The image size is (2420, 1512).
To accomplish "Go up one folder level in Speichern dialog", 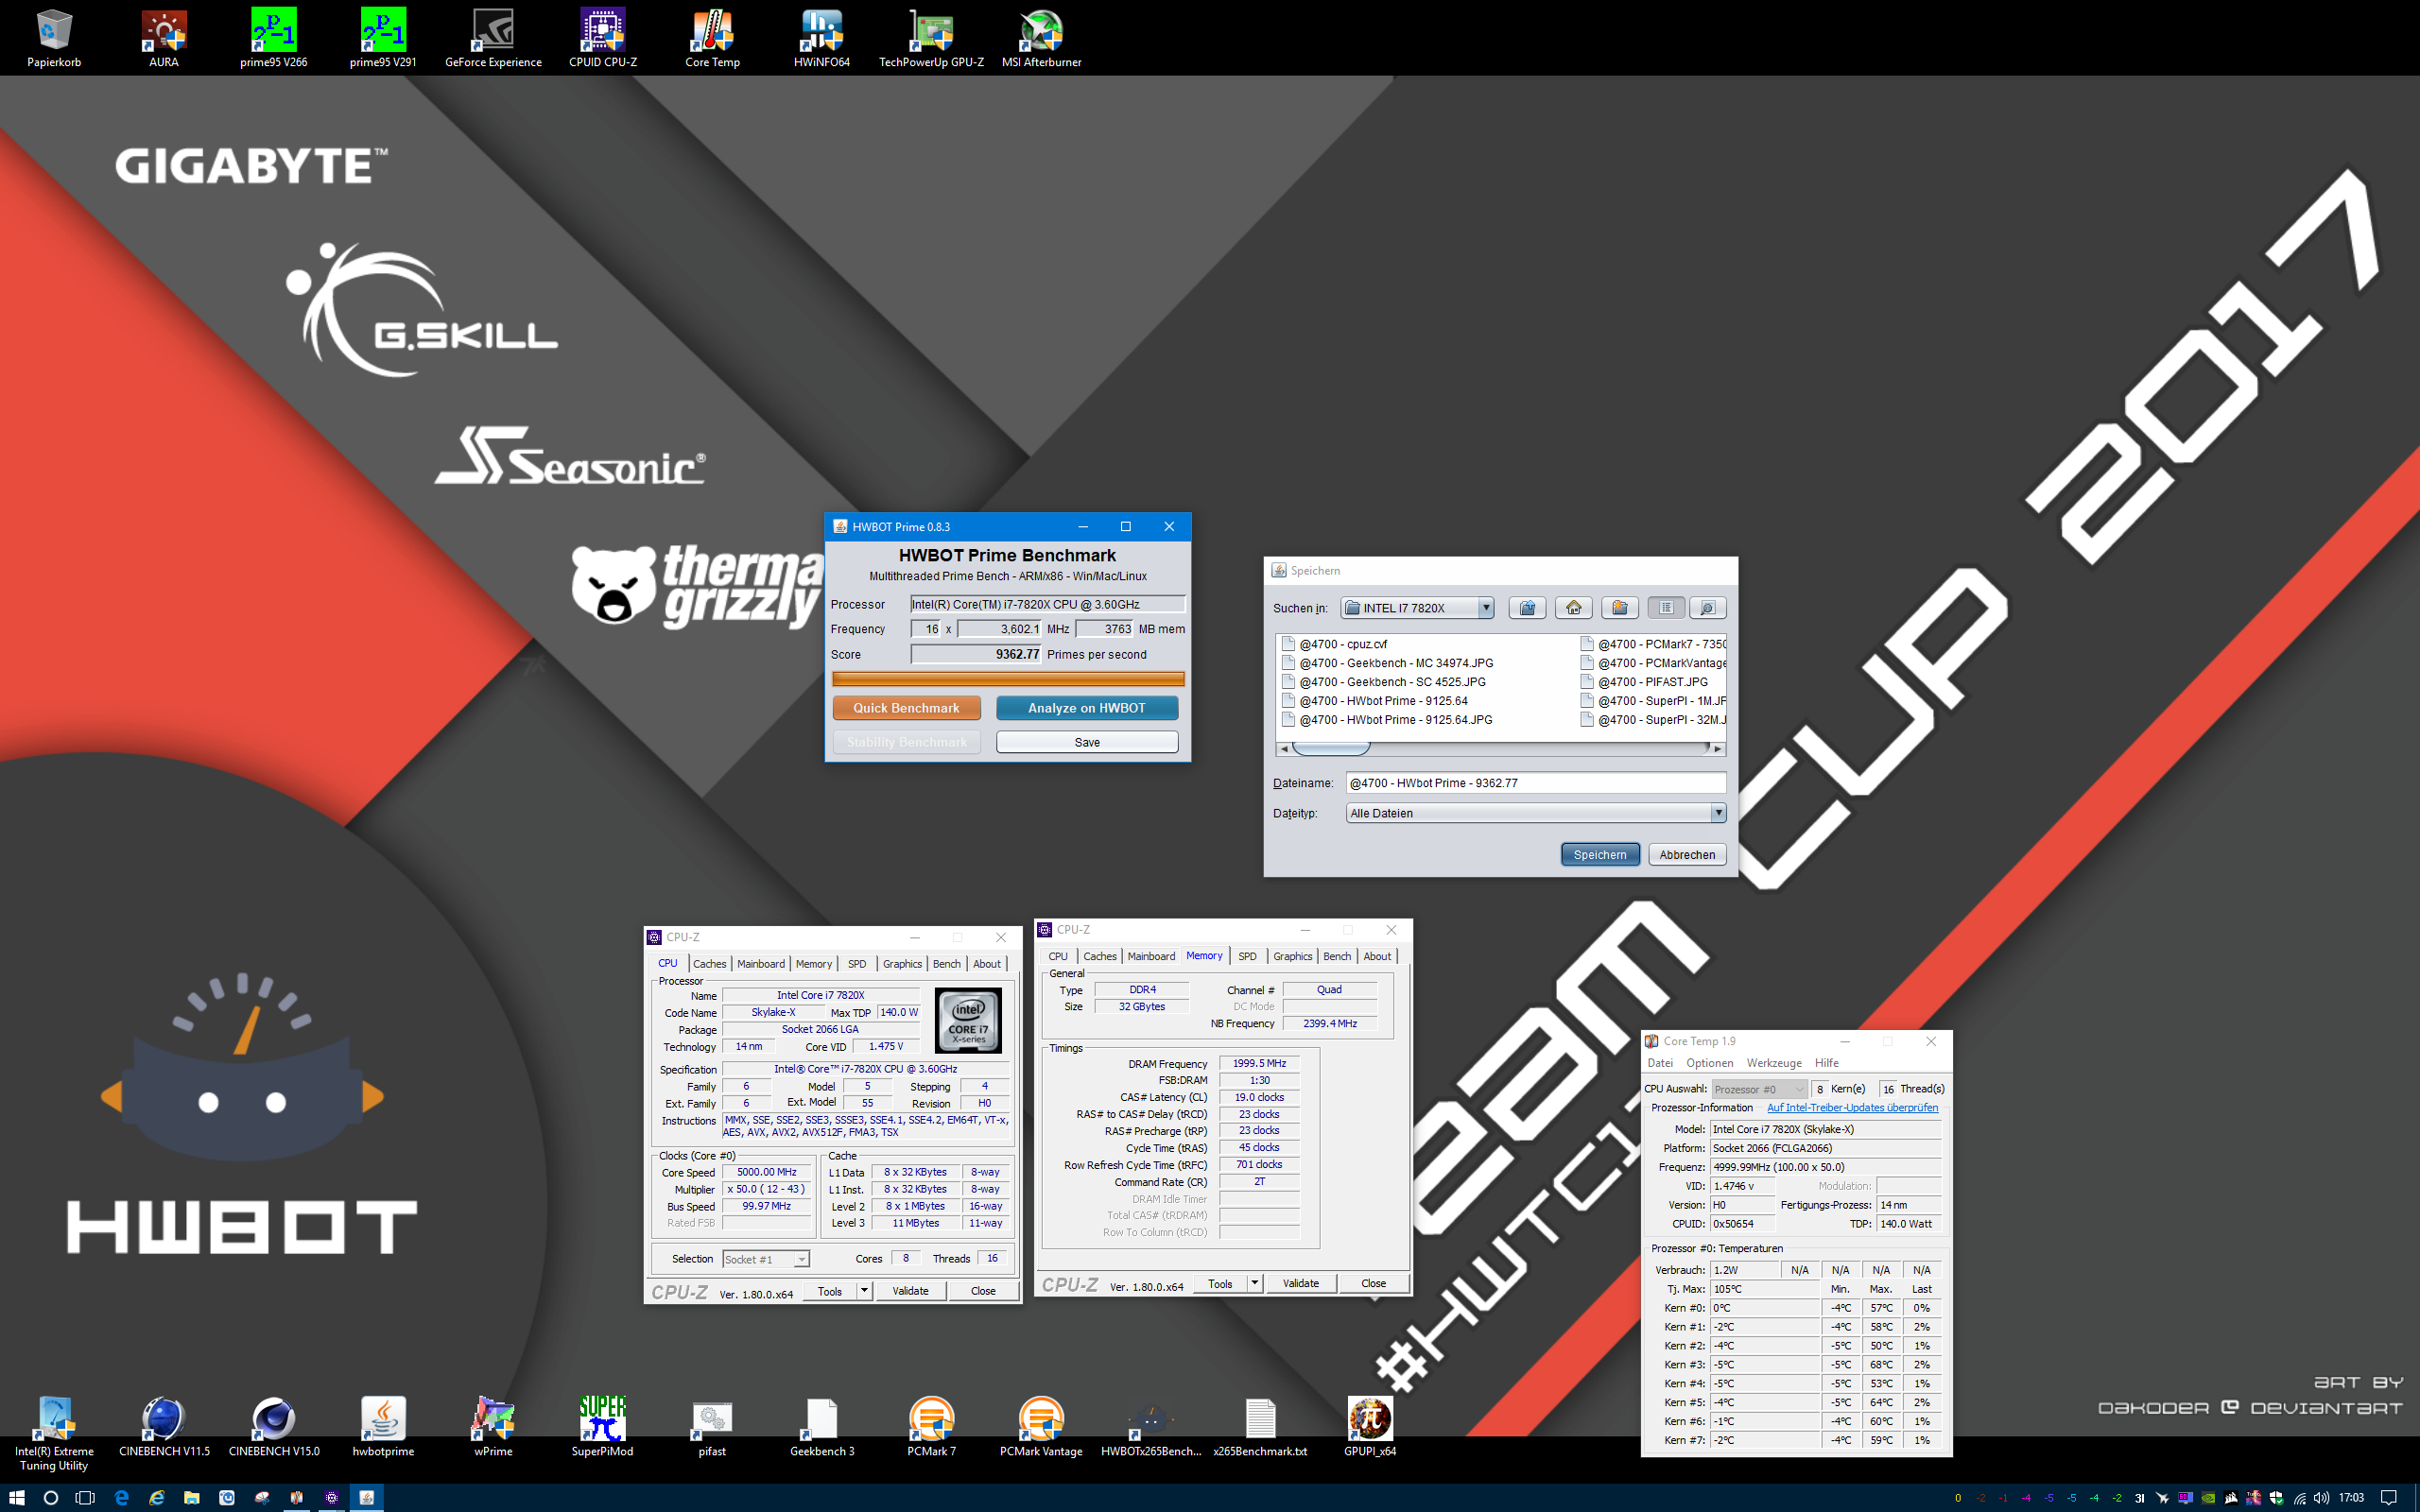I will [x=1527, y=608].
